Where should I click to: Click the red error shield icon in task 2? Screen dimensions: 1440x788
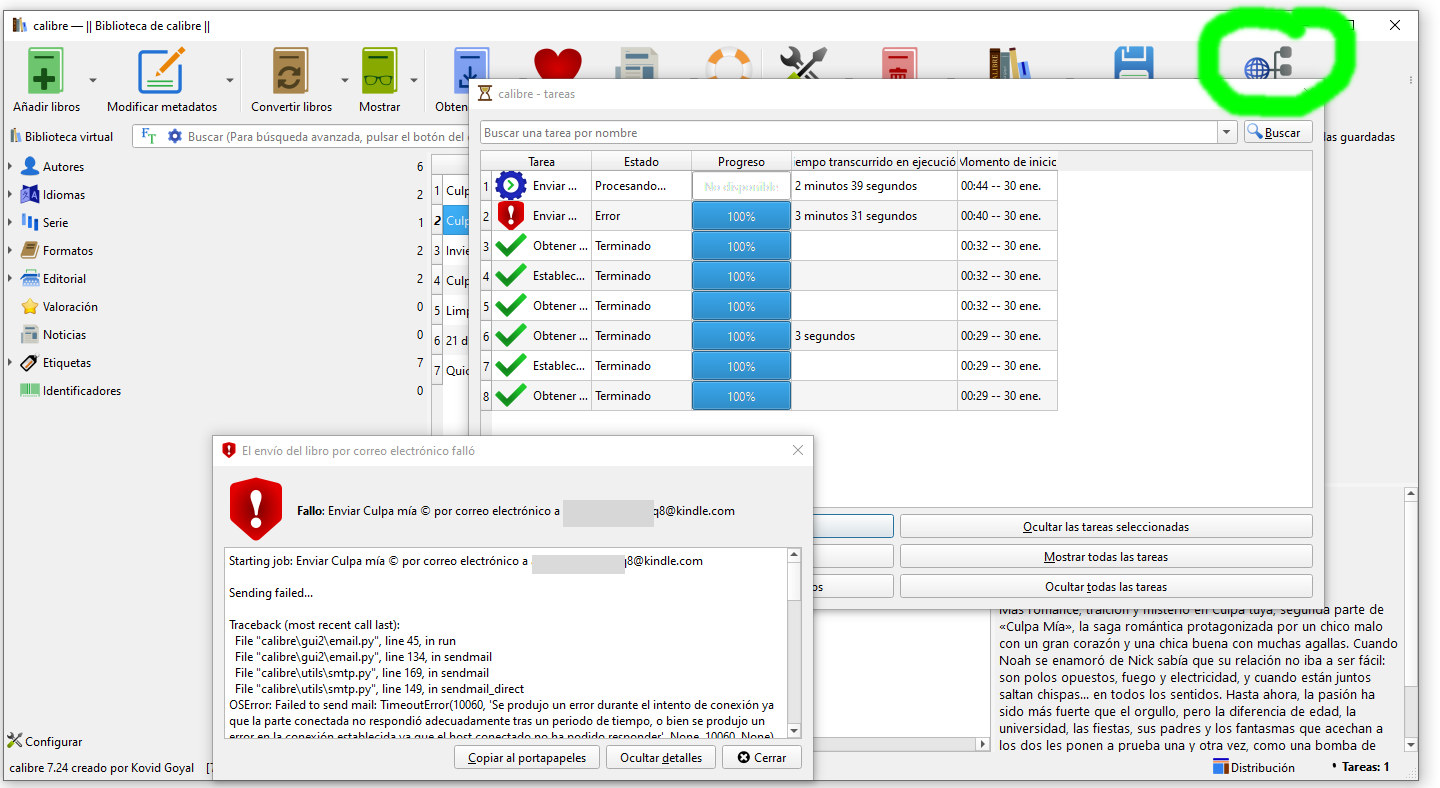(511, 215)
